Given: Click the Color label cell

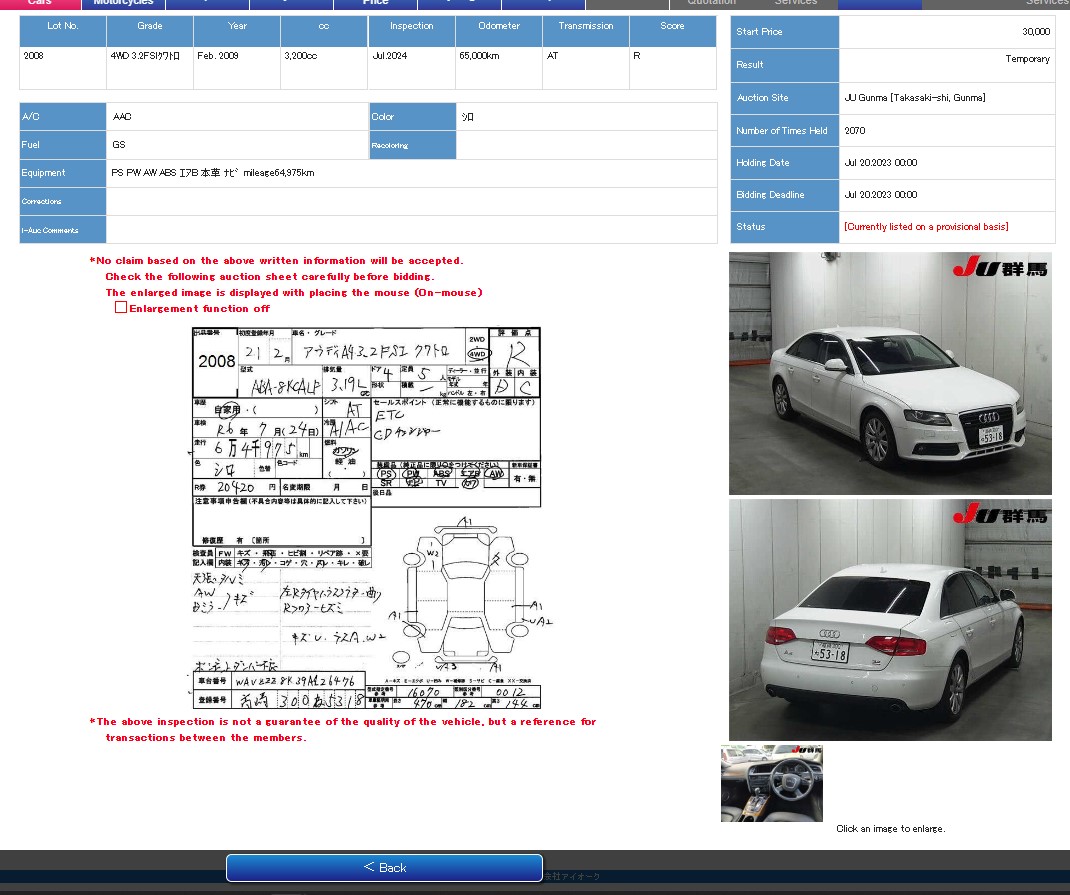Looking at the screenshot, I should click(413, 117).
